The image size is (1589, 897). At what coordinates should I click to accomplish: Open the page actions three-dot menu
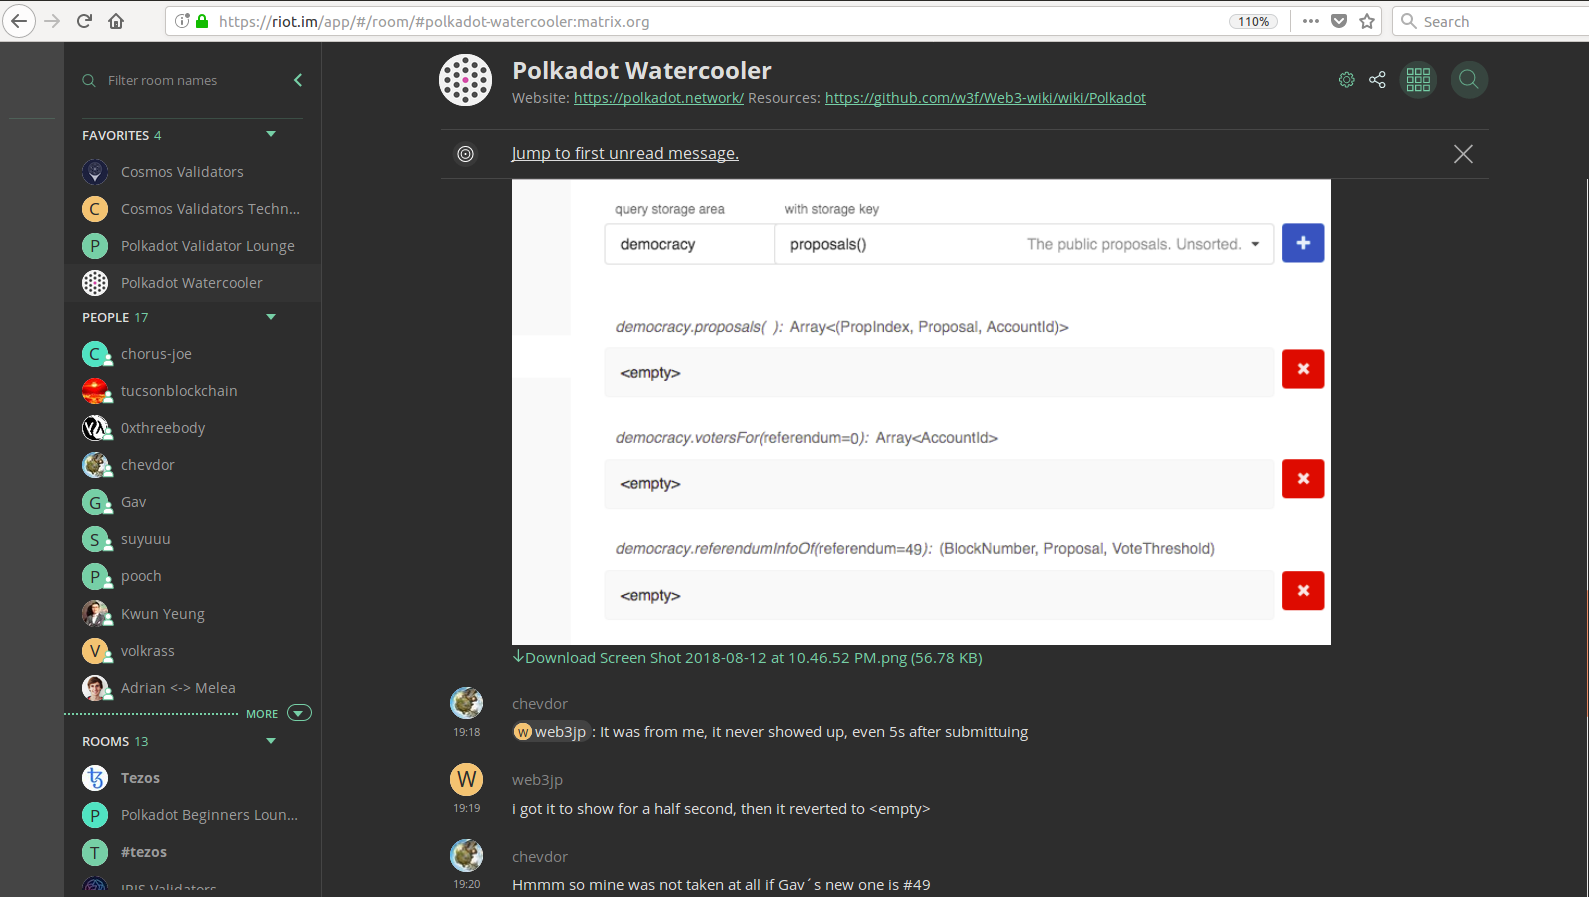tap(1310, 21)
